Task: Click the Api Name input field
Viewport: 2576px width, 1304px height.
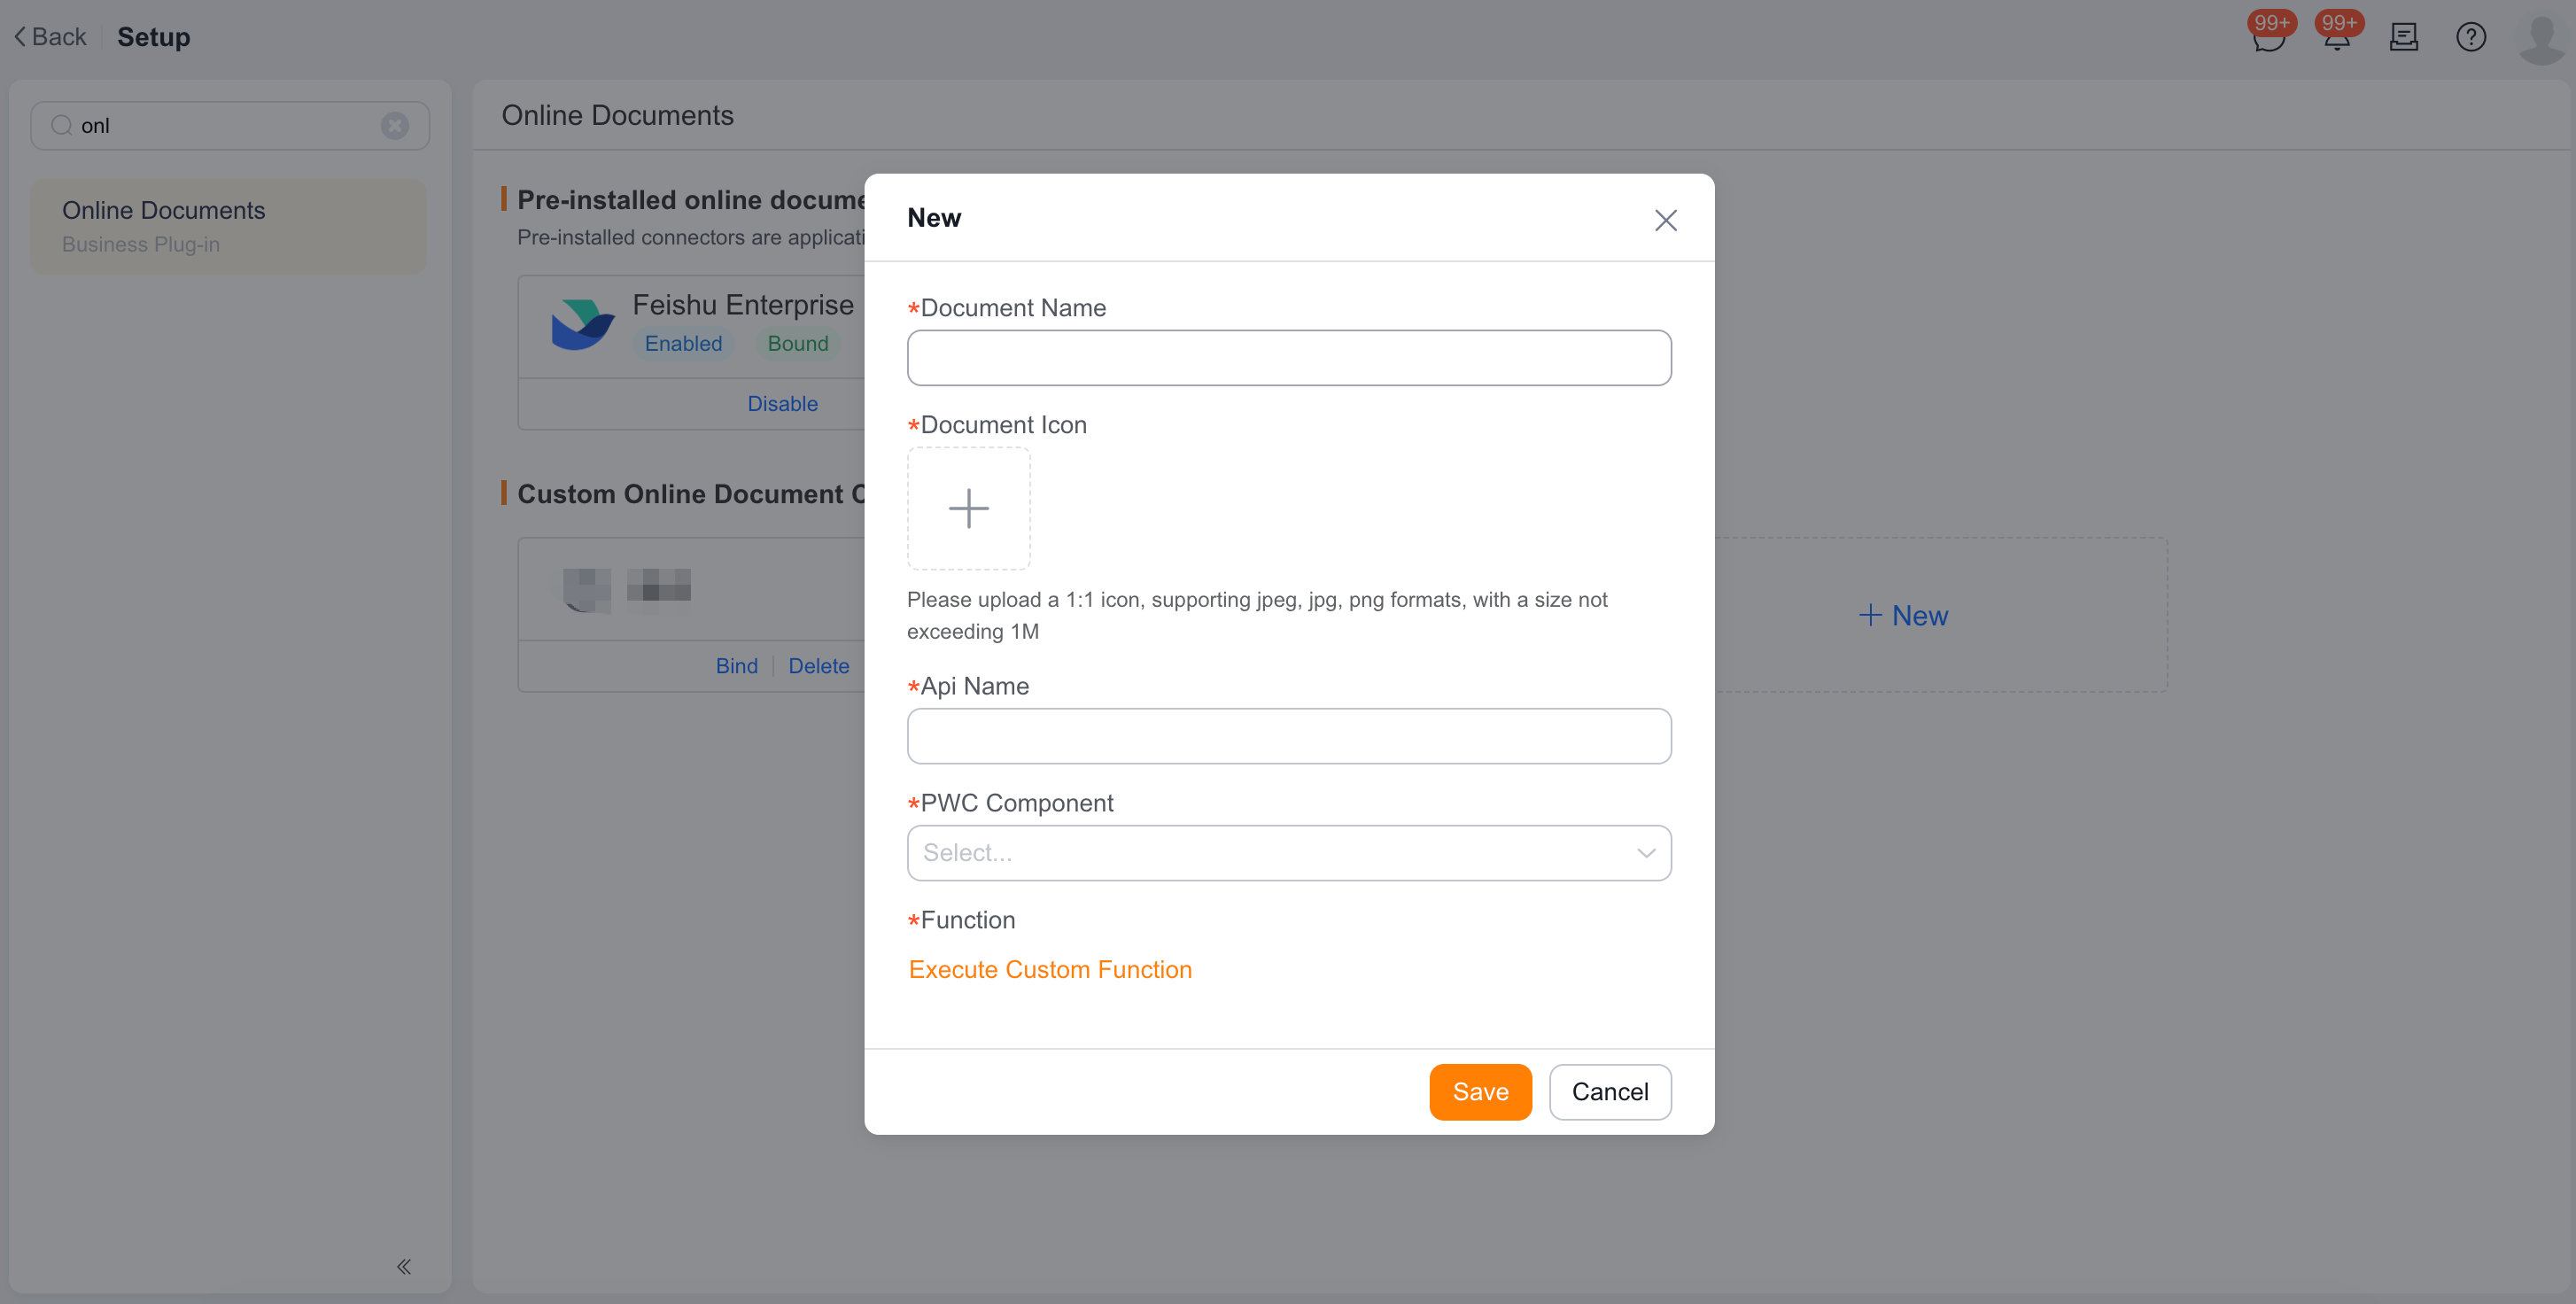Action: 1288,736
